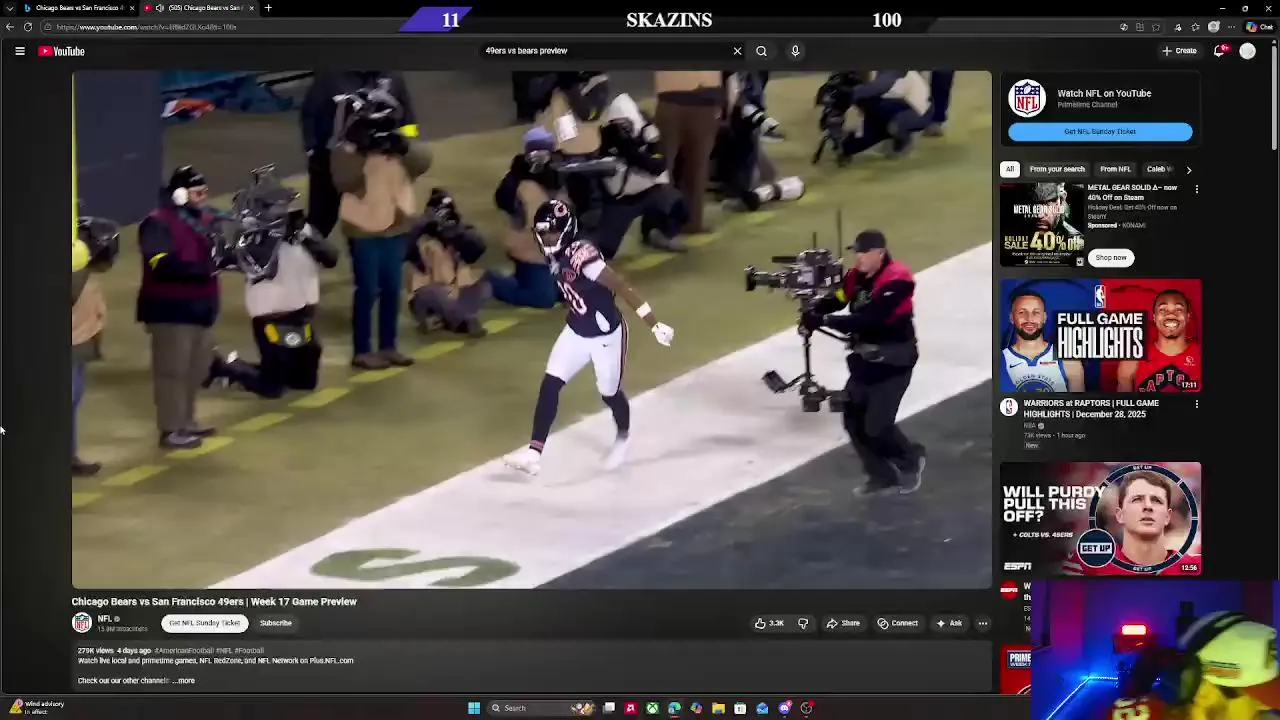Open the YouTube account avatar menu
This screenshot has height=720, width=1280.
(x=1247, y=51)
